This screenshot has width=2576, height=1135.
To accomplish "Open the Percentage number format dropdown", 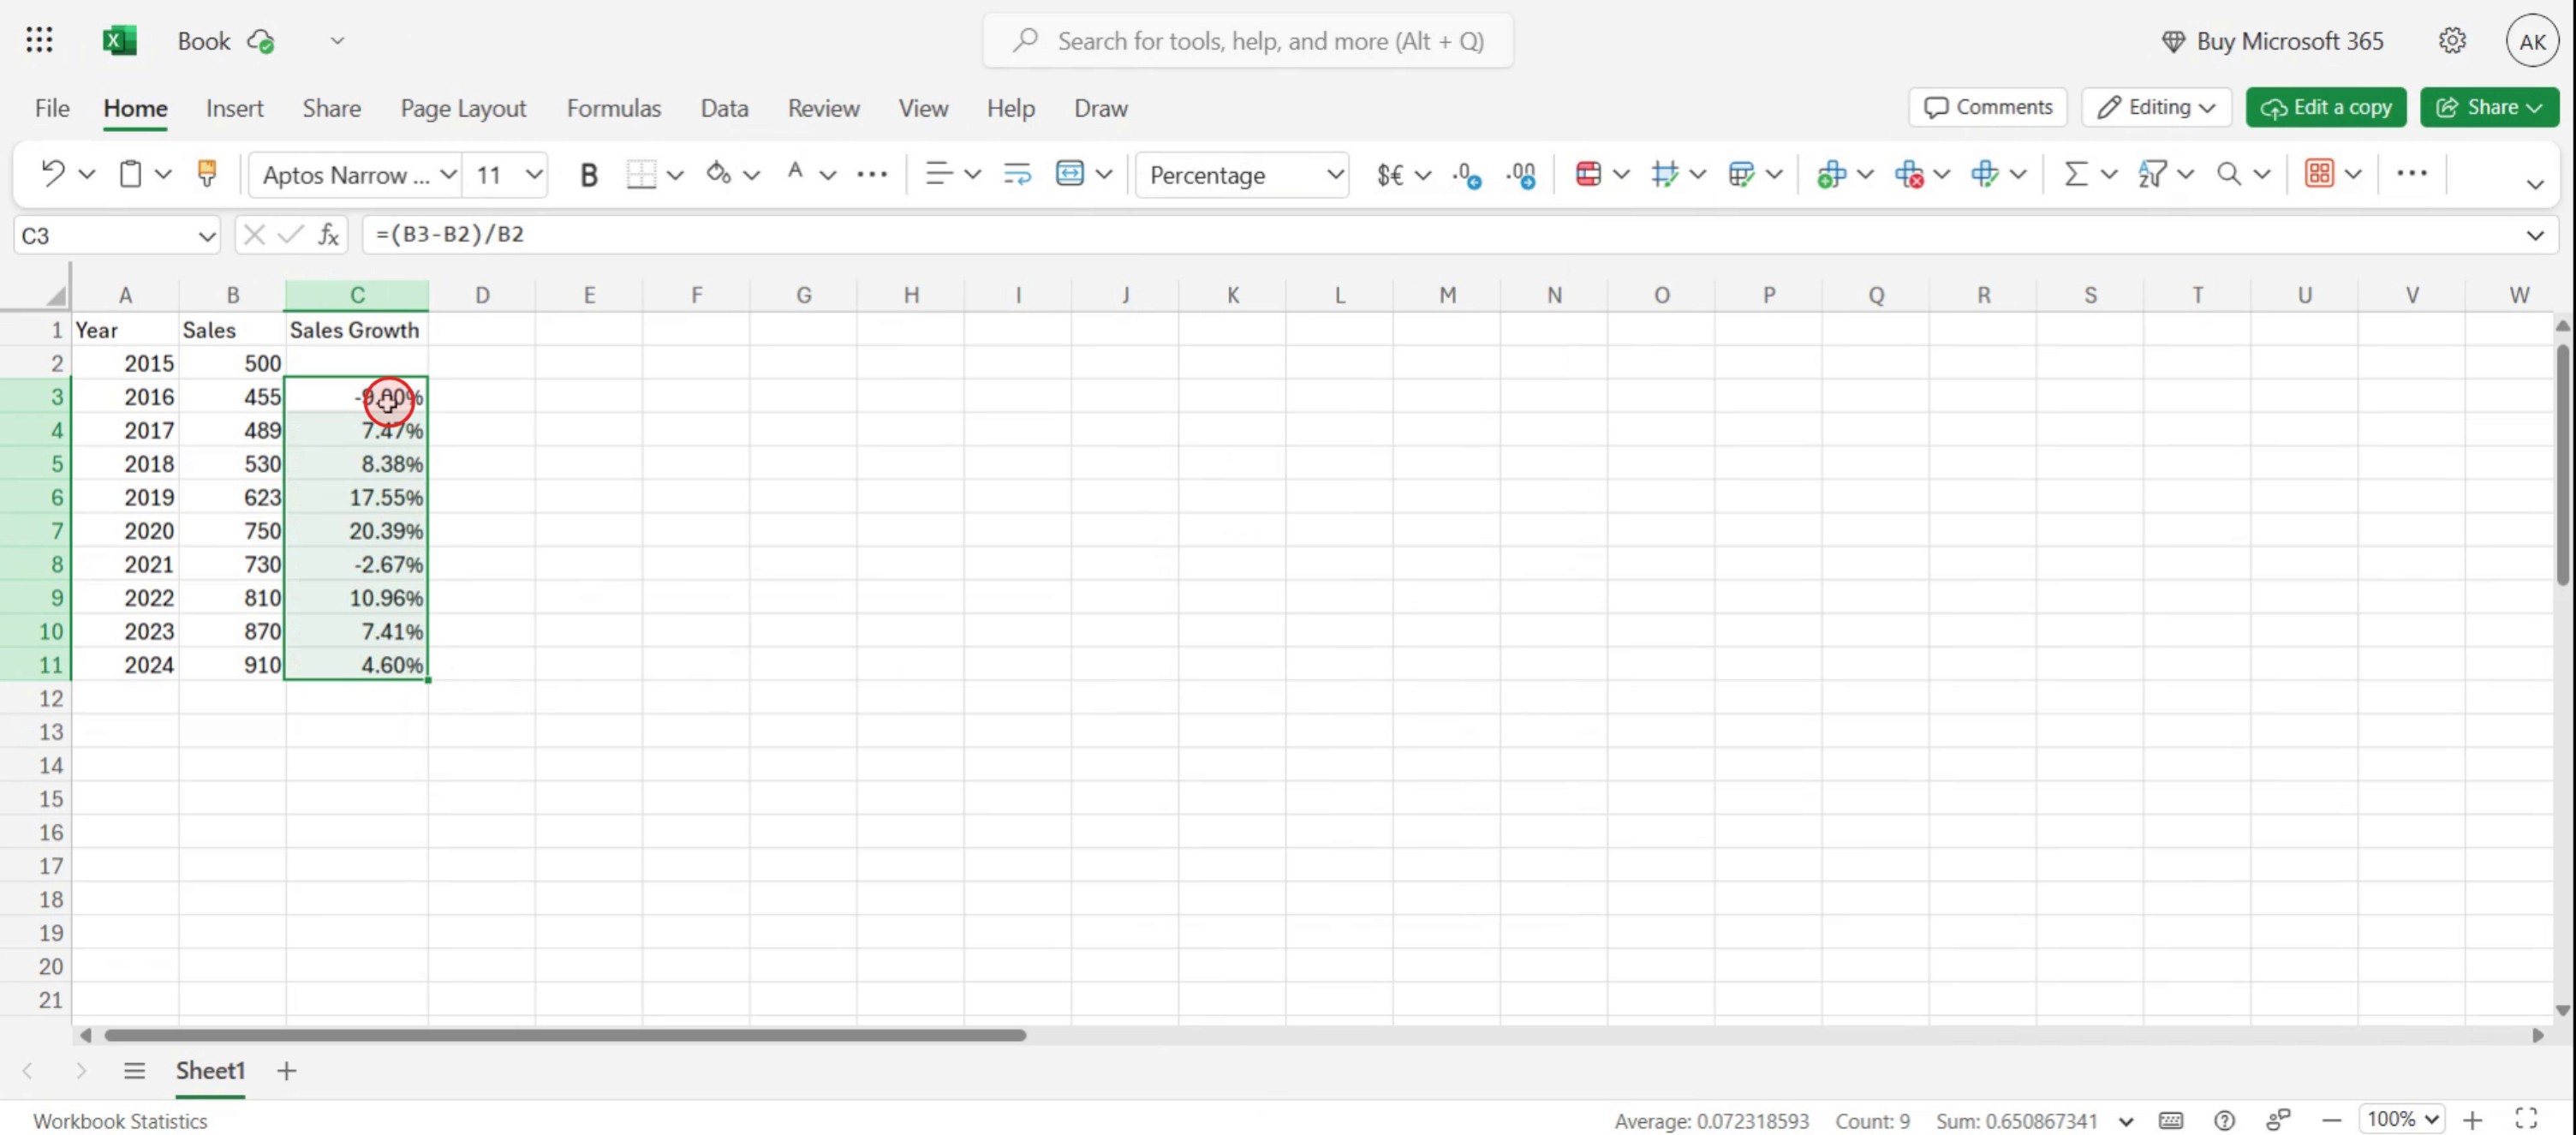I will pyautogui.click(x=1334, y=175).
